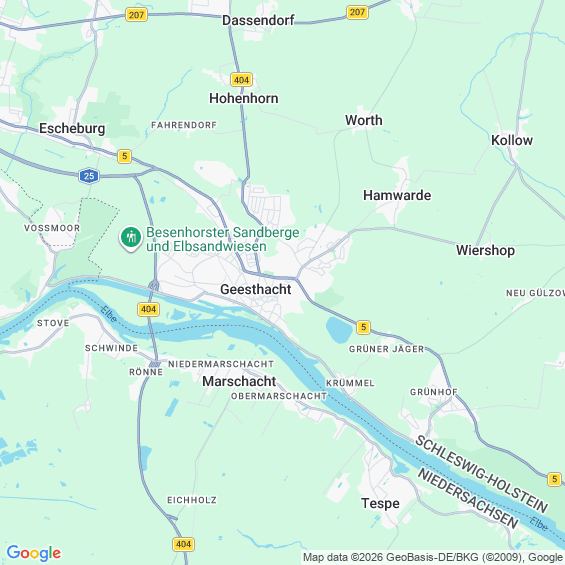Viewport: 565px width, 565px height.
Task: Click the Dassendorf place label
Action: tap(258, 20)
